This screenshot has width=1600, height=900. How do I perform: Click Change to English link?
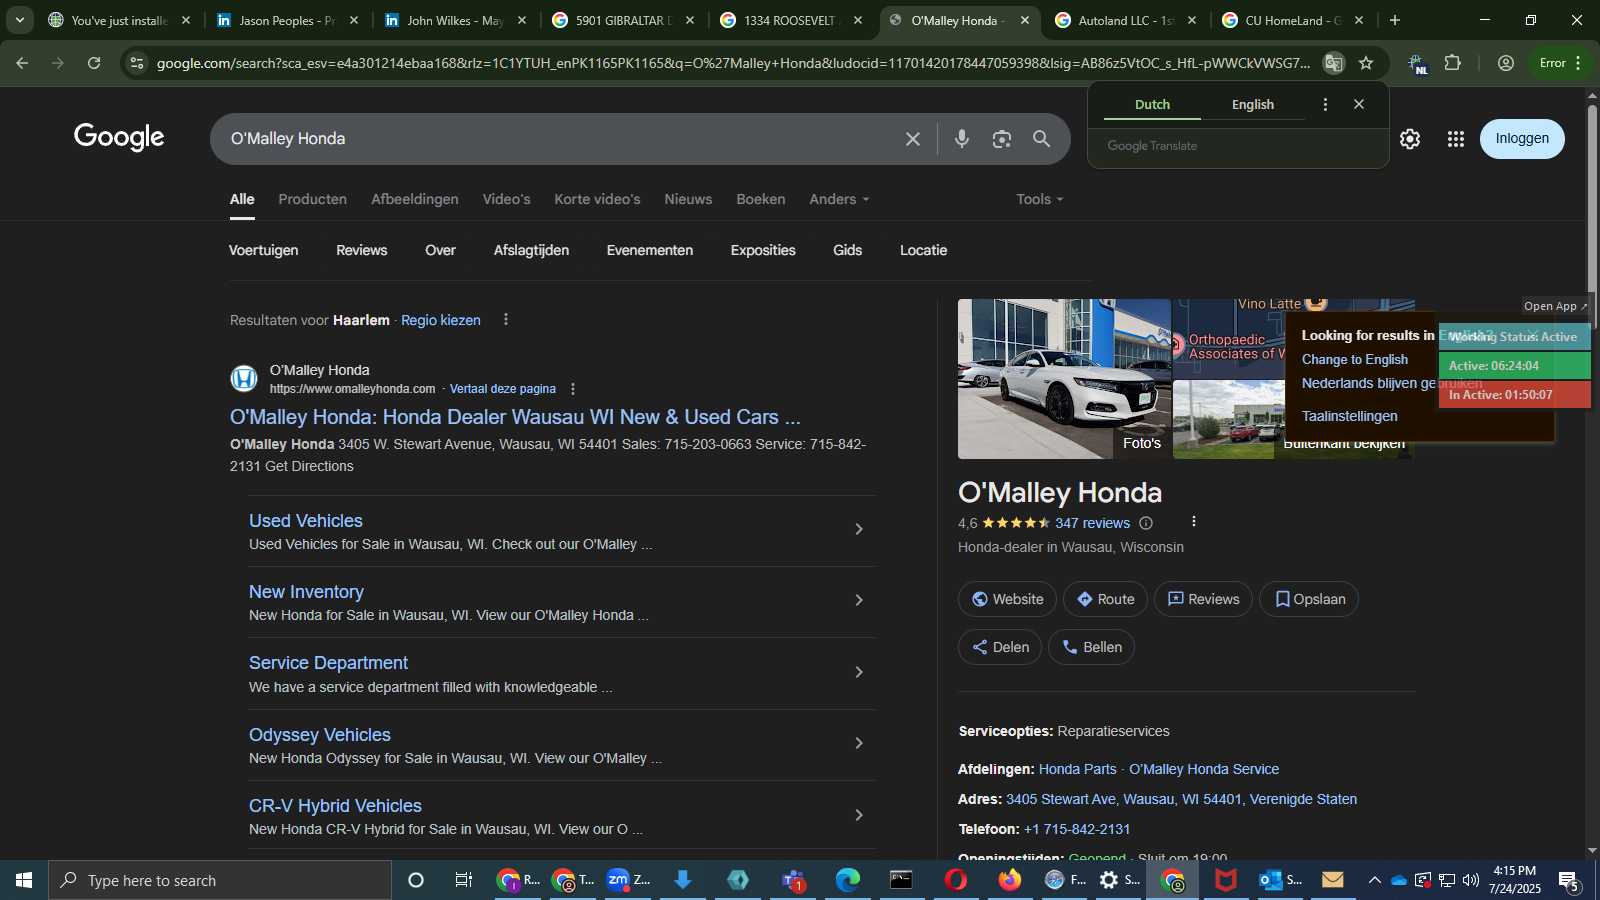point(1354,360)
